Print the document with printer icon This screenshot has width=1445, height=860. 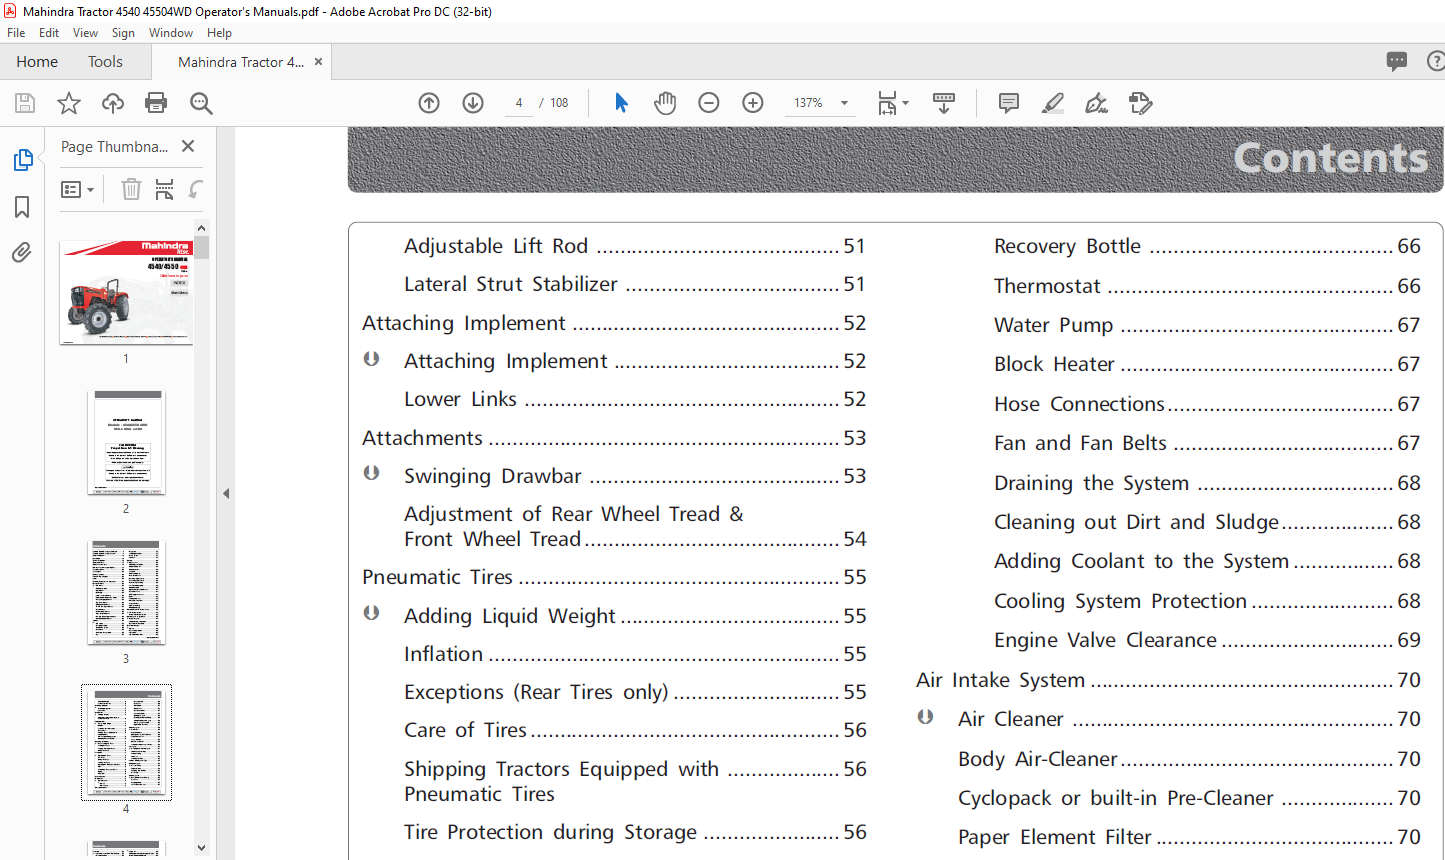(x=156, y=103)
